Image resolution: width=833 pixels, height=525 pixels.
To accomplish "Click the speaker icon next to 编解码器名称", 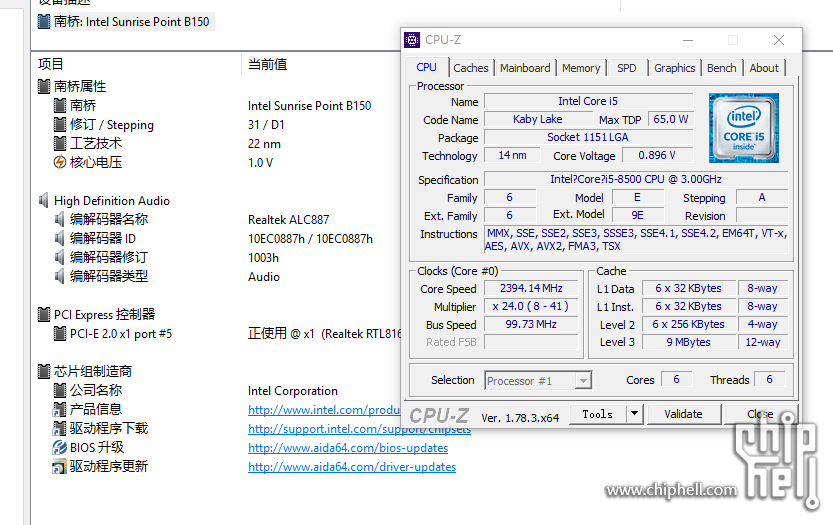I will click(x=60, y=219).
